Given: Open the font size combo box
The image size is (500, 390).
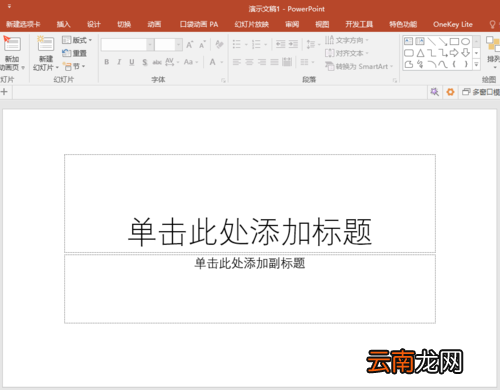Looking at the screenshot, I should tap(168, 44).
